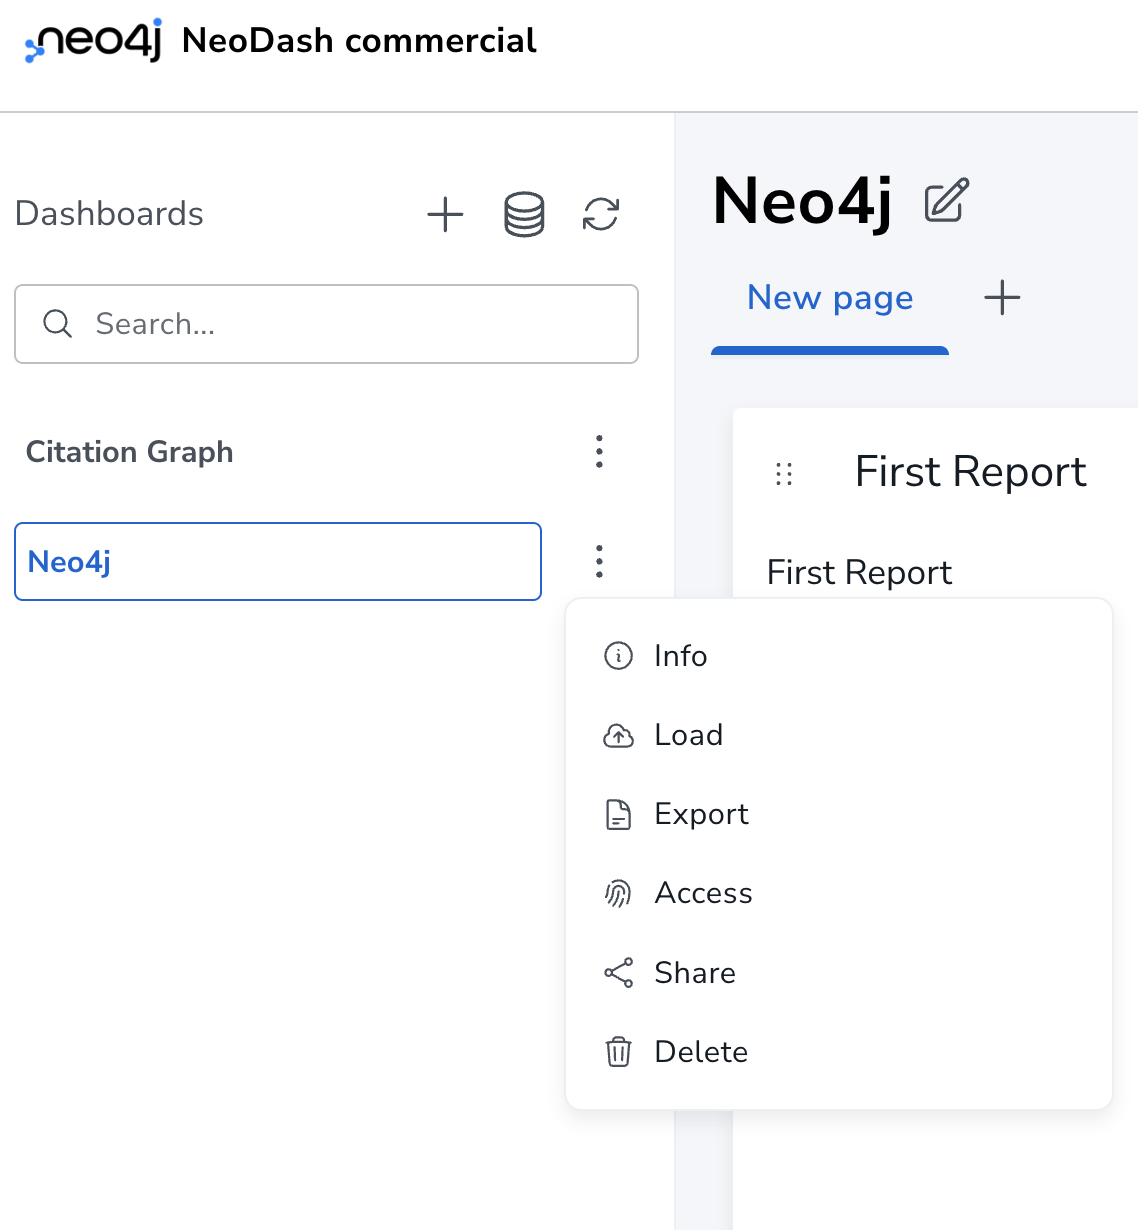Click the Load cloud icon
The image size is (1138, 1230).
pos(619,736)
